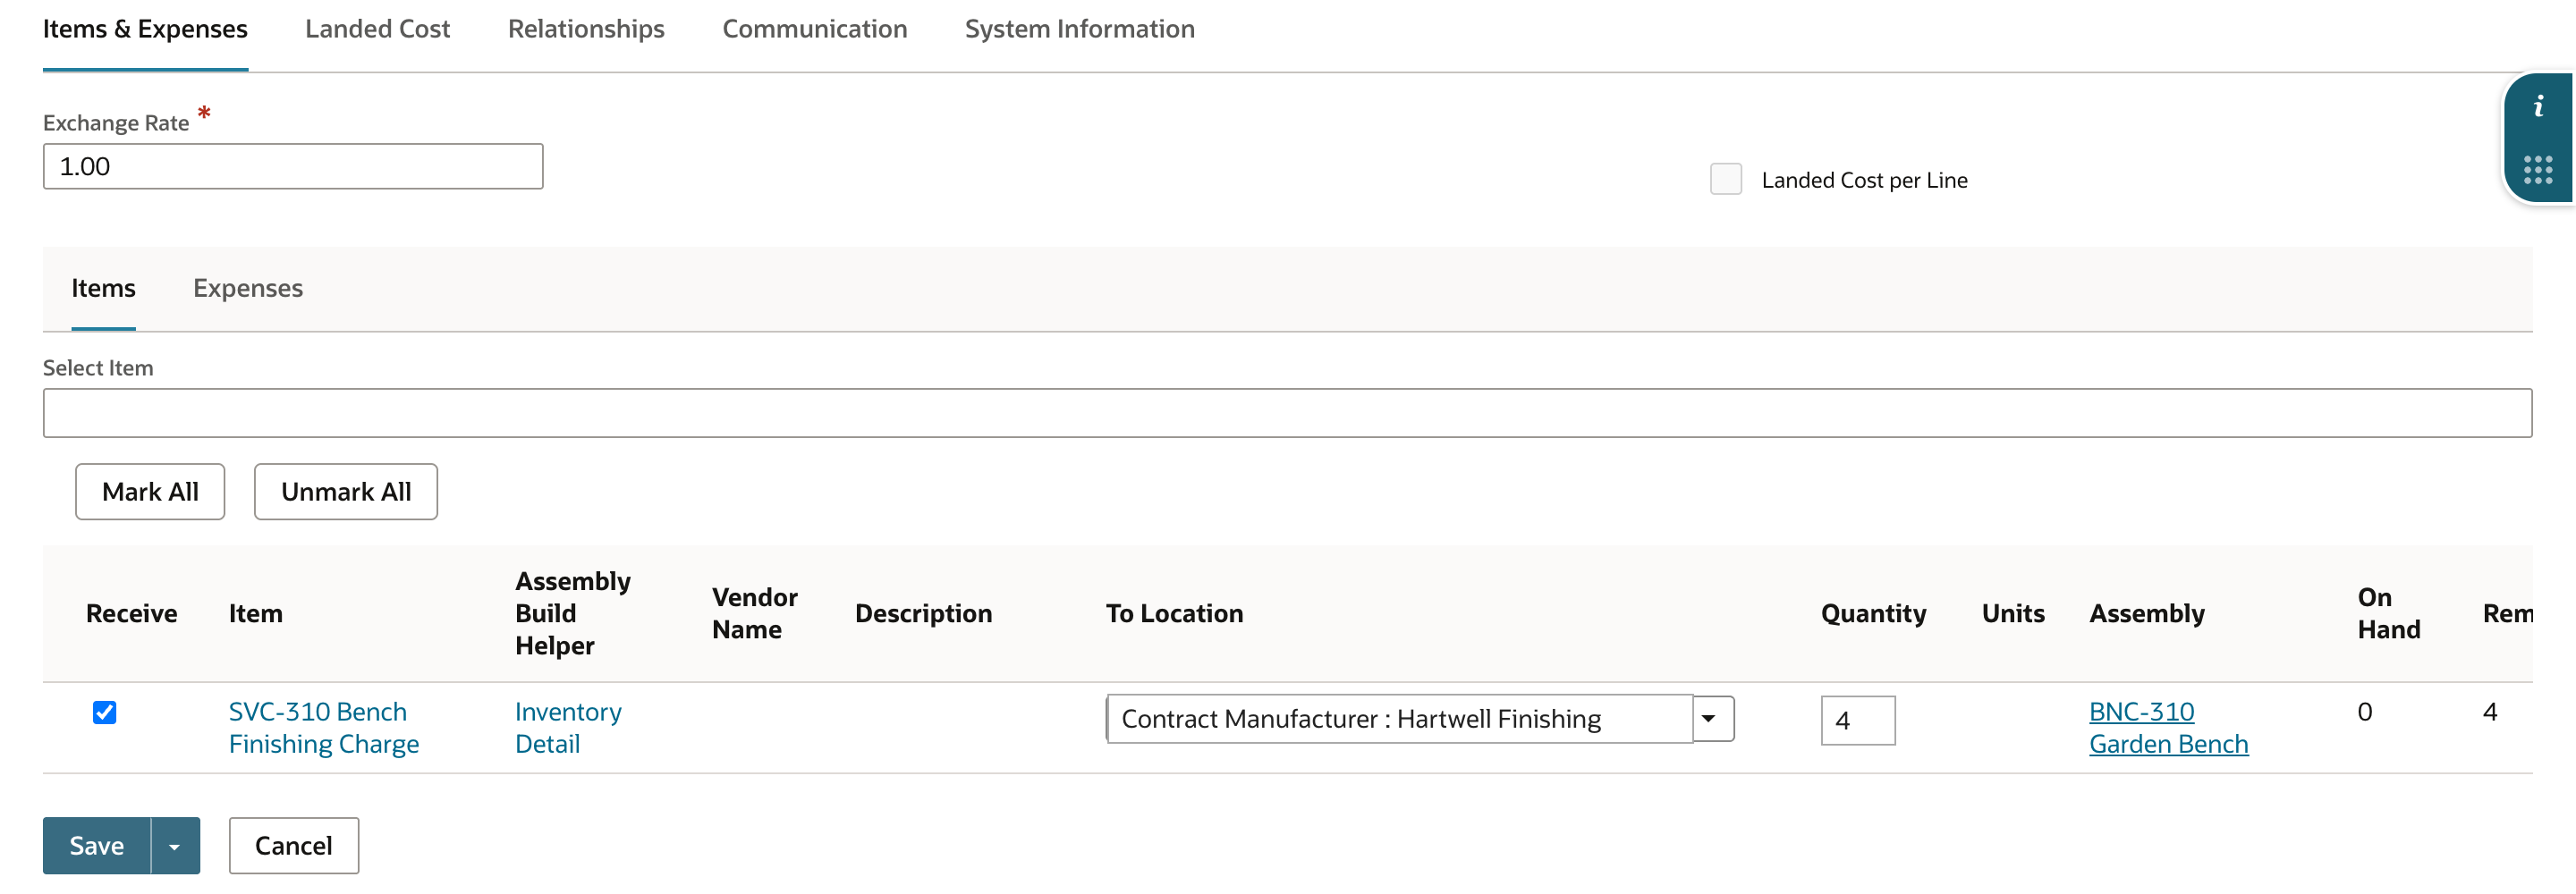This screenshot has width=2576, height=894.
Task: Click the To Location column header
Action: click(1174, 614)
